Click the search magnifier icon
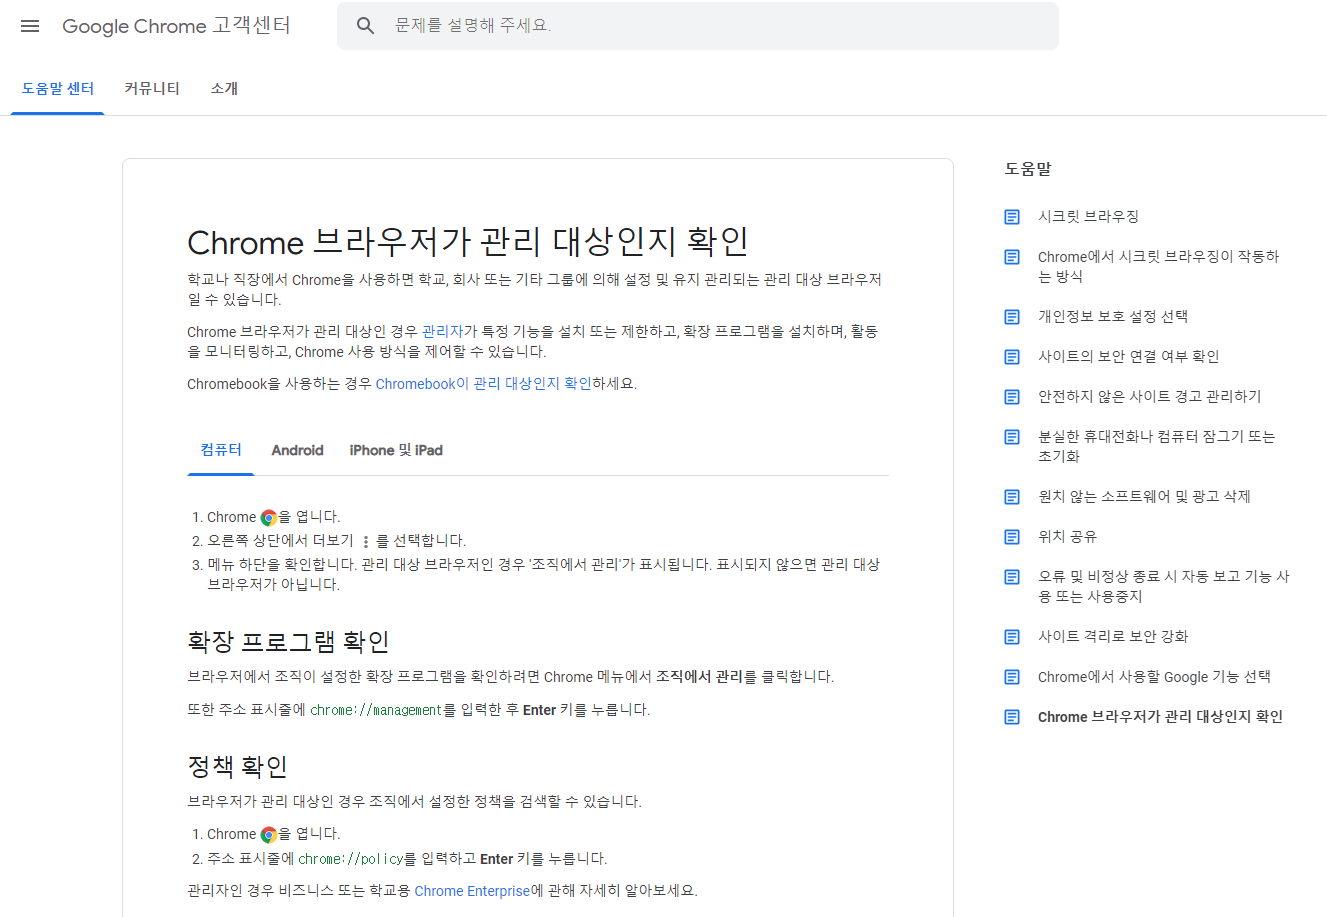Image resolution: width=1327 pixels, height=917 pixels. 365,26
